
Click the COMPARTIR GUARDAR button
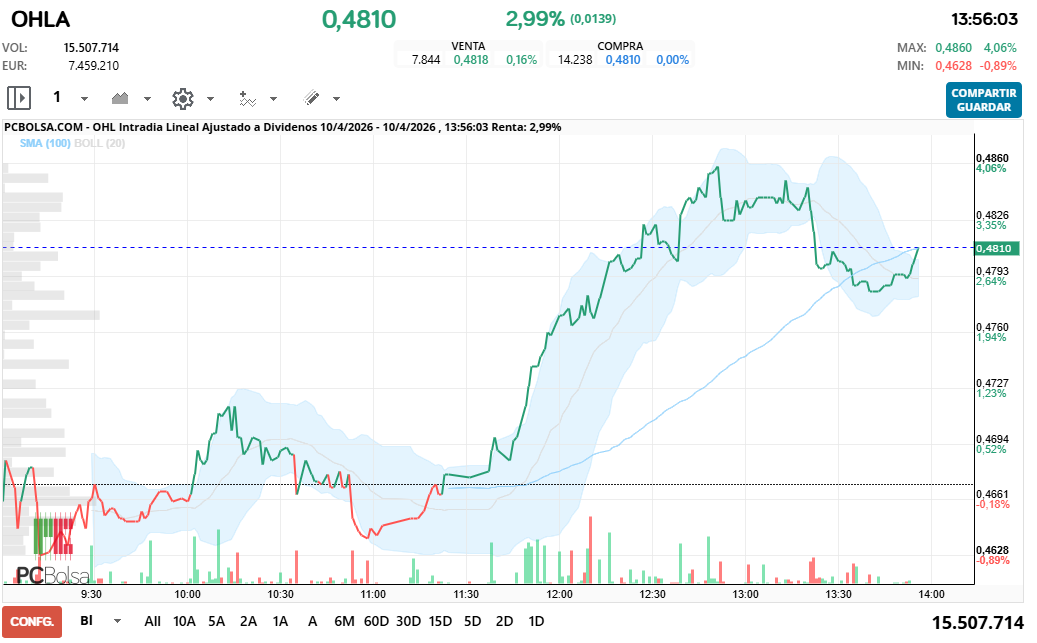(983, 100)
